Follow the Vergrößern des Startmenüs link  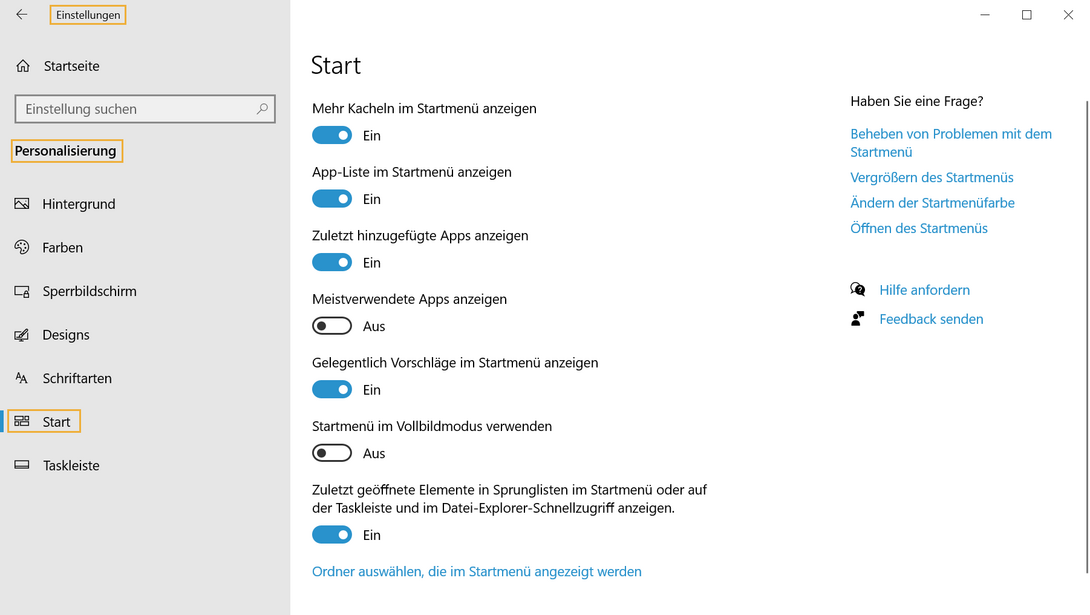coord(931,177)
